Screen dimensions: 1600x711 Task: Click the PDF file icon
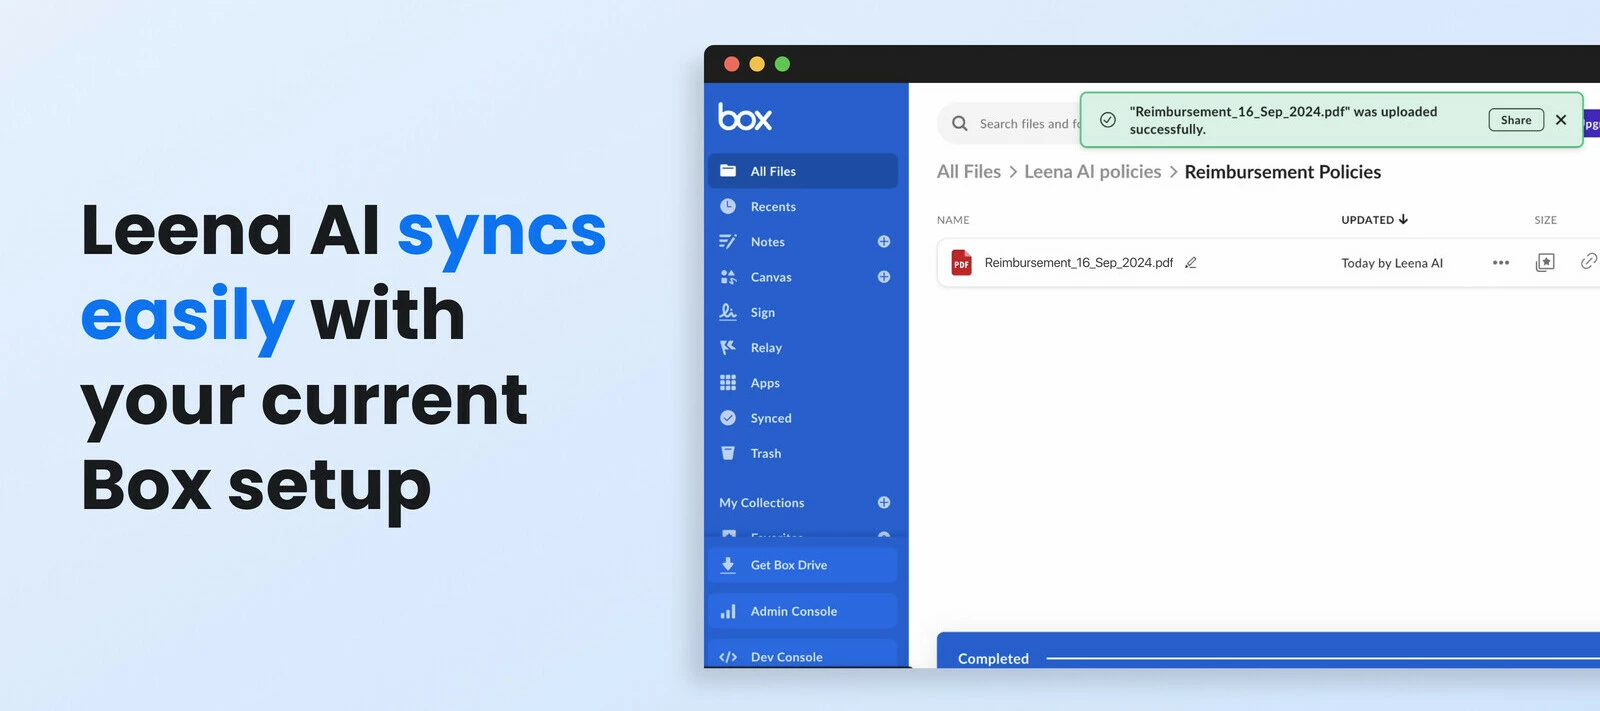pos(961,263)
